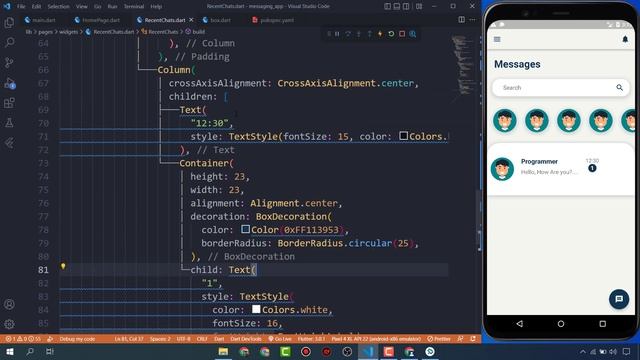Toggle the primary sidebar layout button

pyautogui.click(x=387, y=6)
